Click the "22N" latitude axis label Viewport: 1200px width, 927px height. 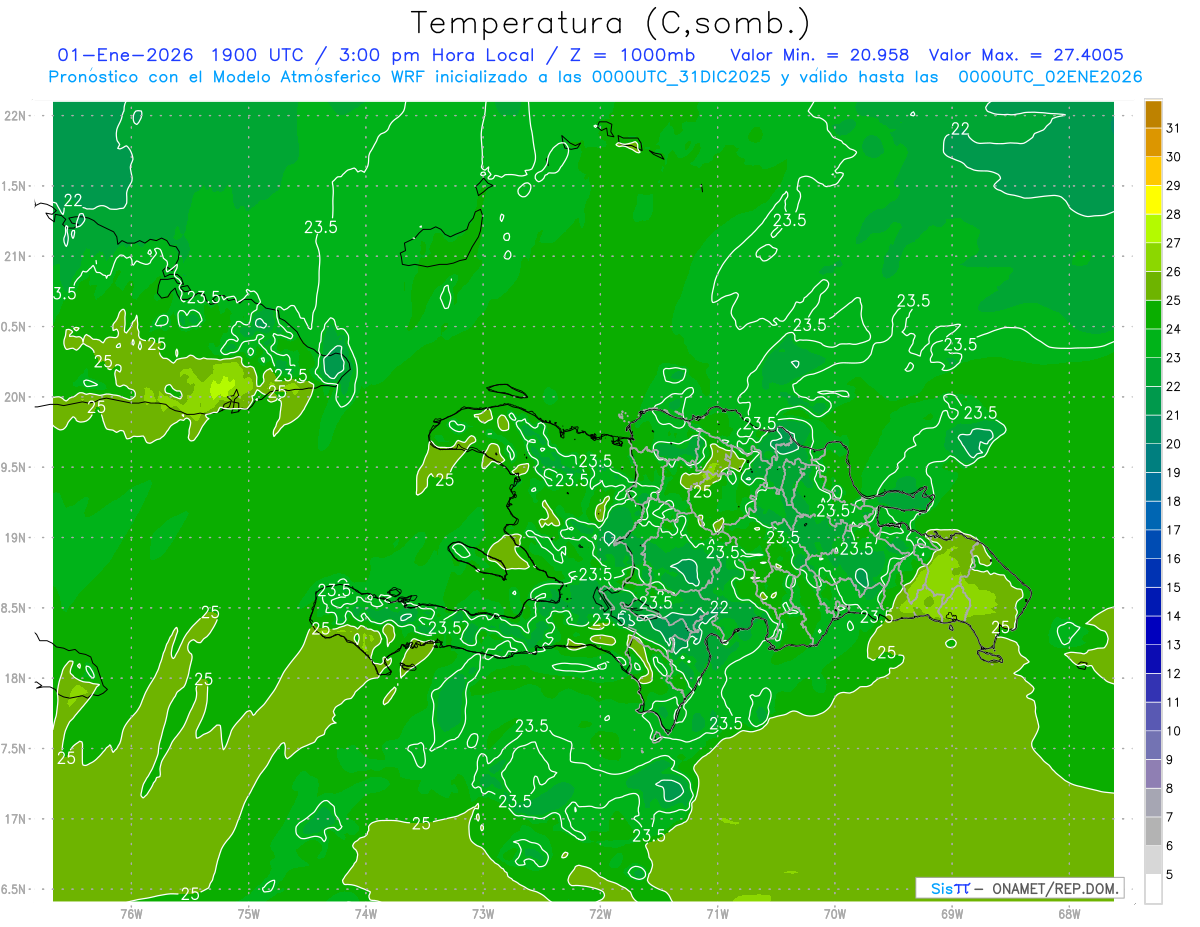point(16,116)
